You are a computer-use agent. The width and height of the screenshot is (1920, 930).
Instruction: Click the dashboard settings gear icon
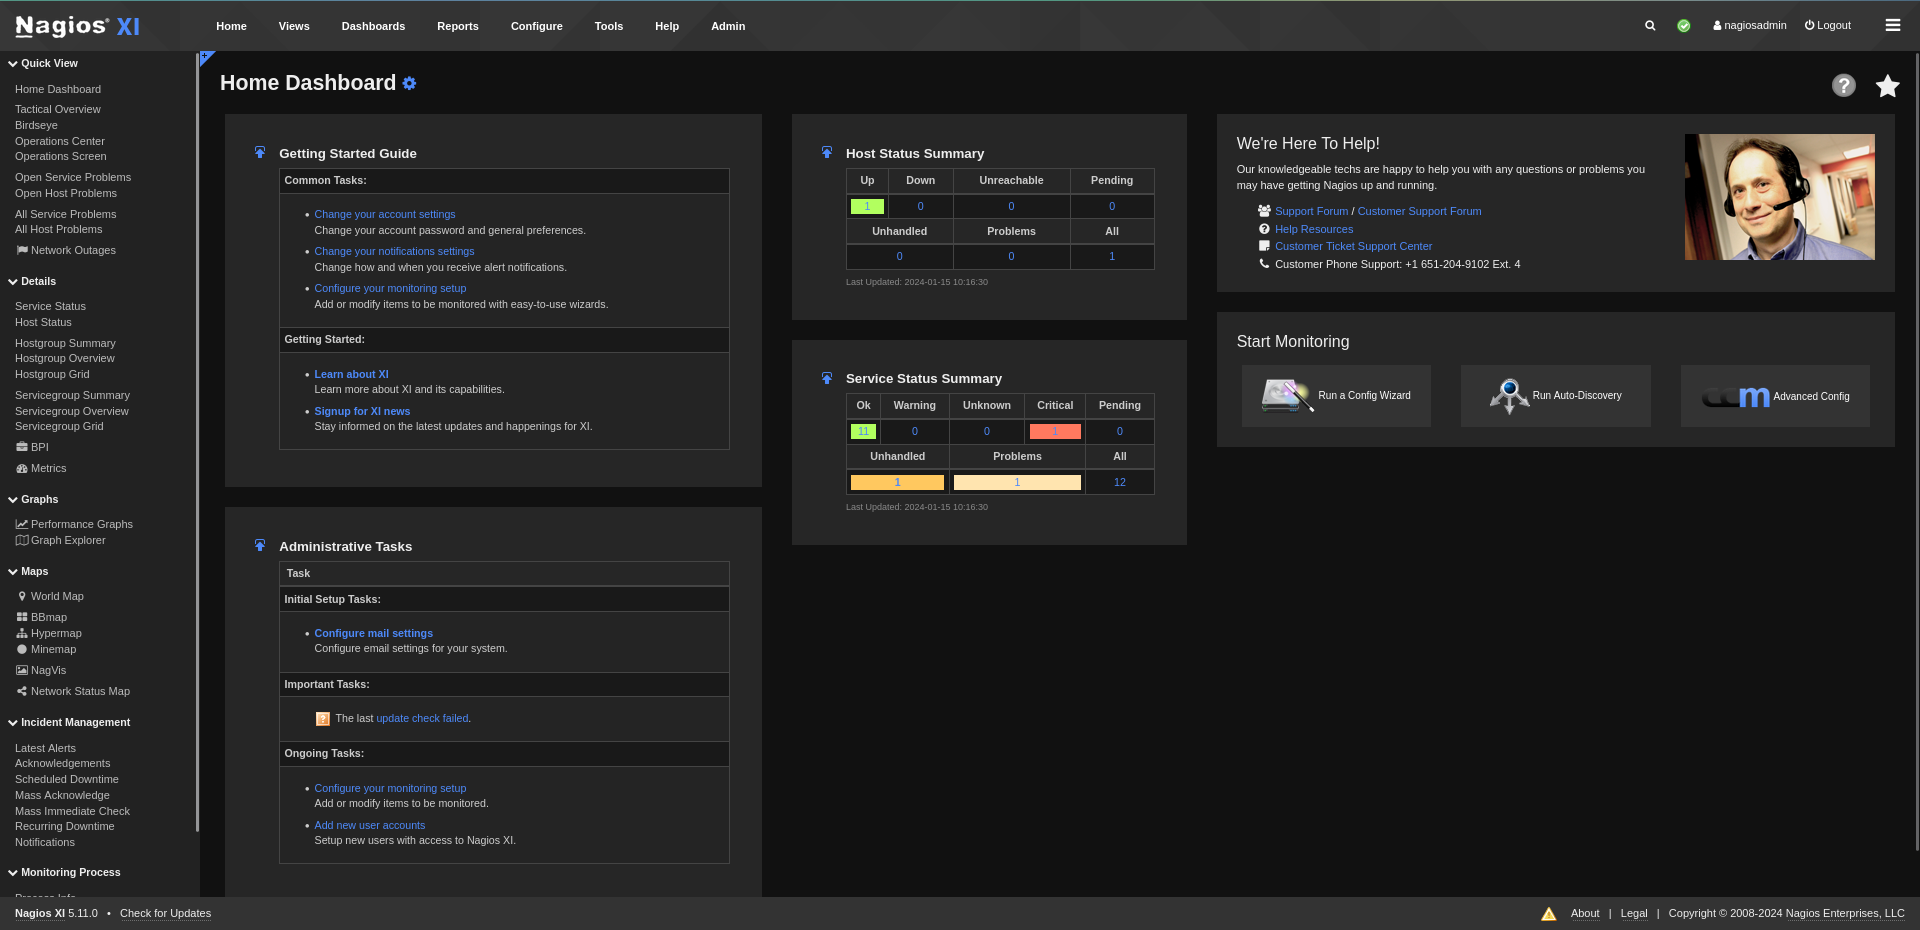(x=409, y=84)
